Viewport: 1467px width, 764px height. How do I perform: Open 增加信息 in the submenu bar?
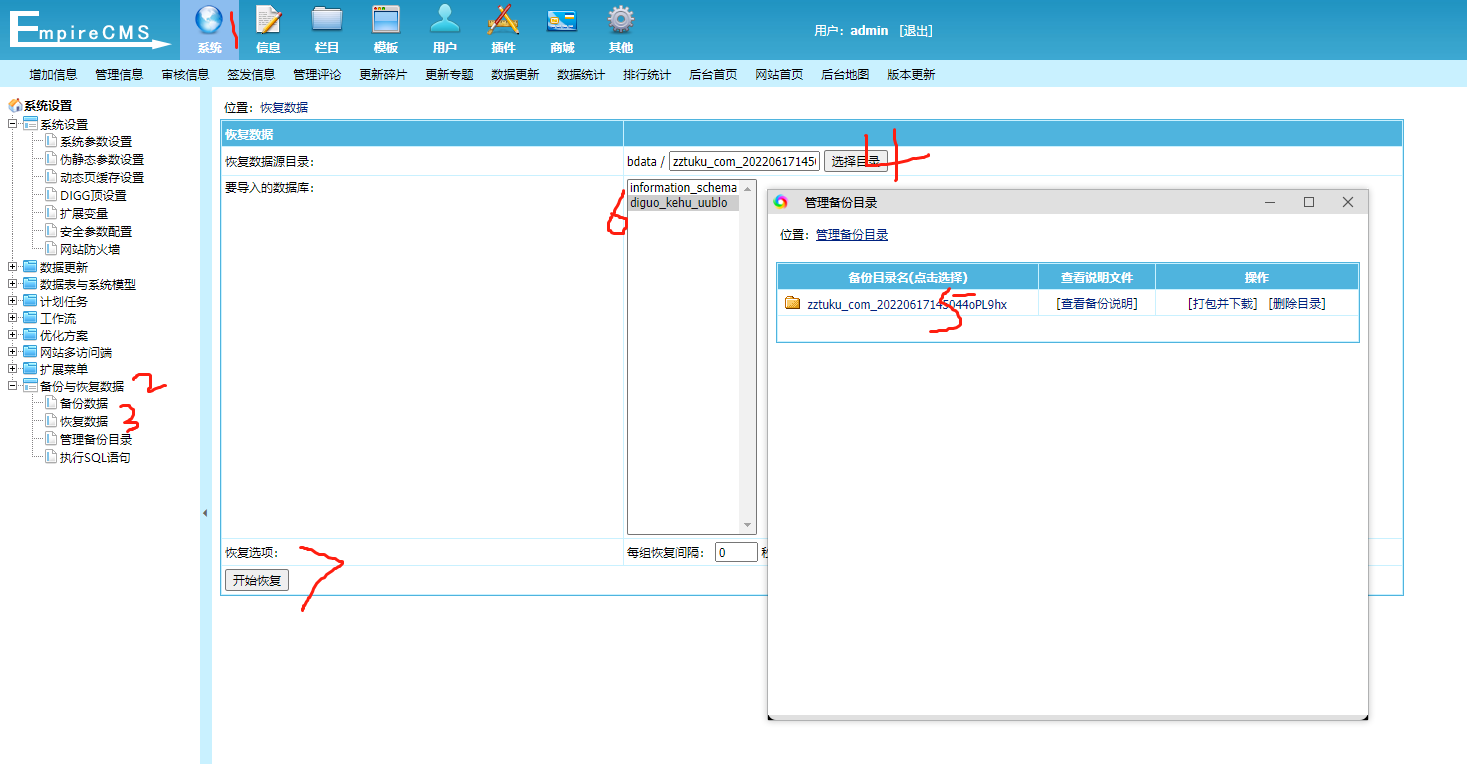click(53, 74)
